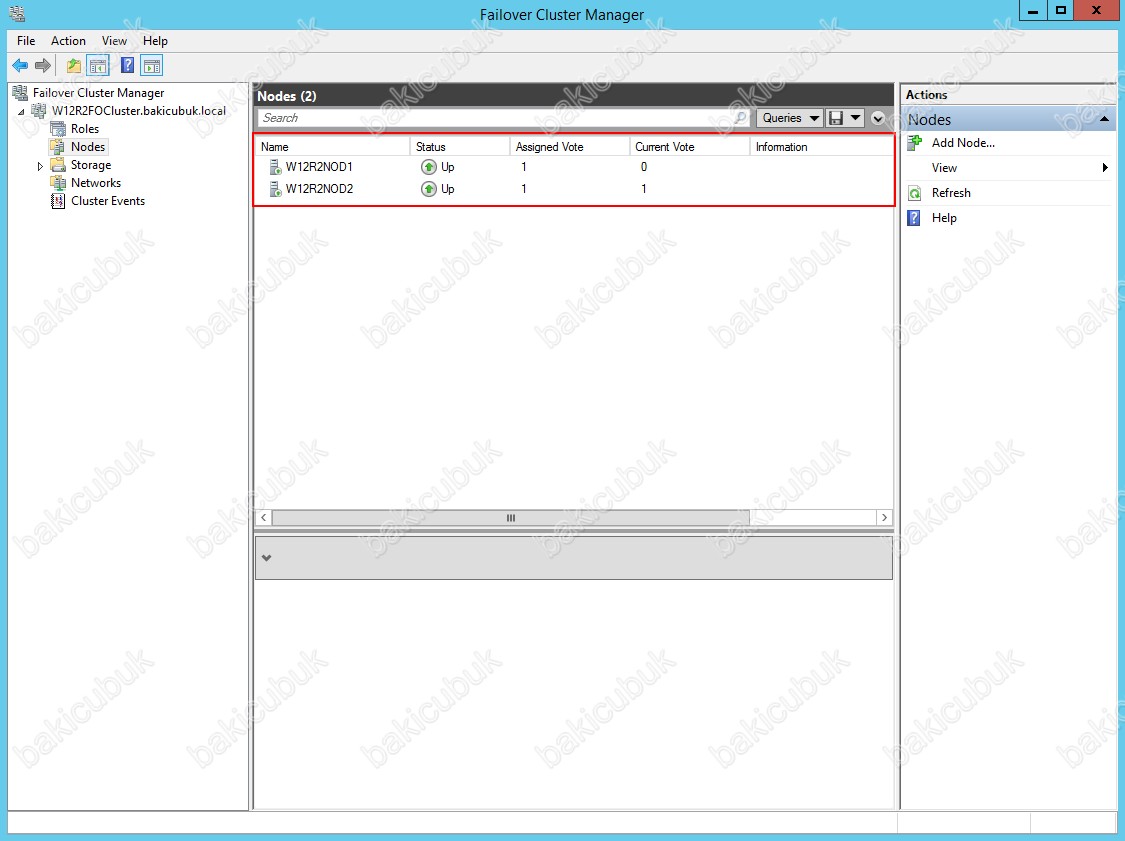Open the Help menu in menu bar
The height and width of the screenshot is (841, 1125).
[x=155, y=41]
